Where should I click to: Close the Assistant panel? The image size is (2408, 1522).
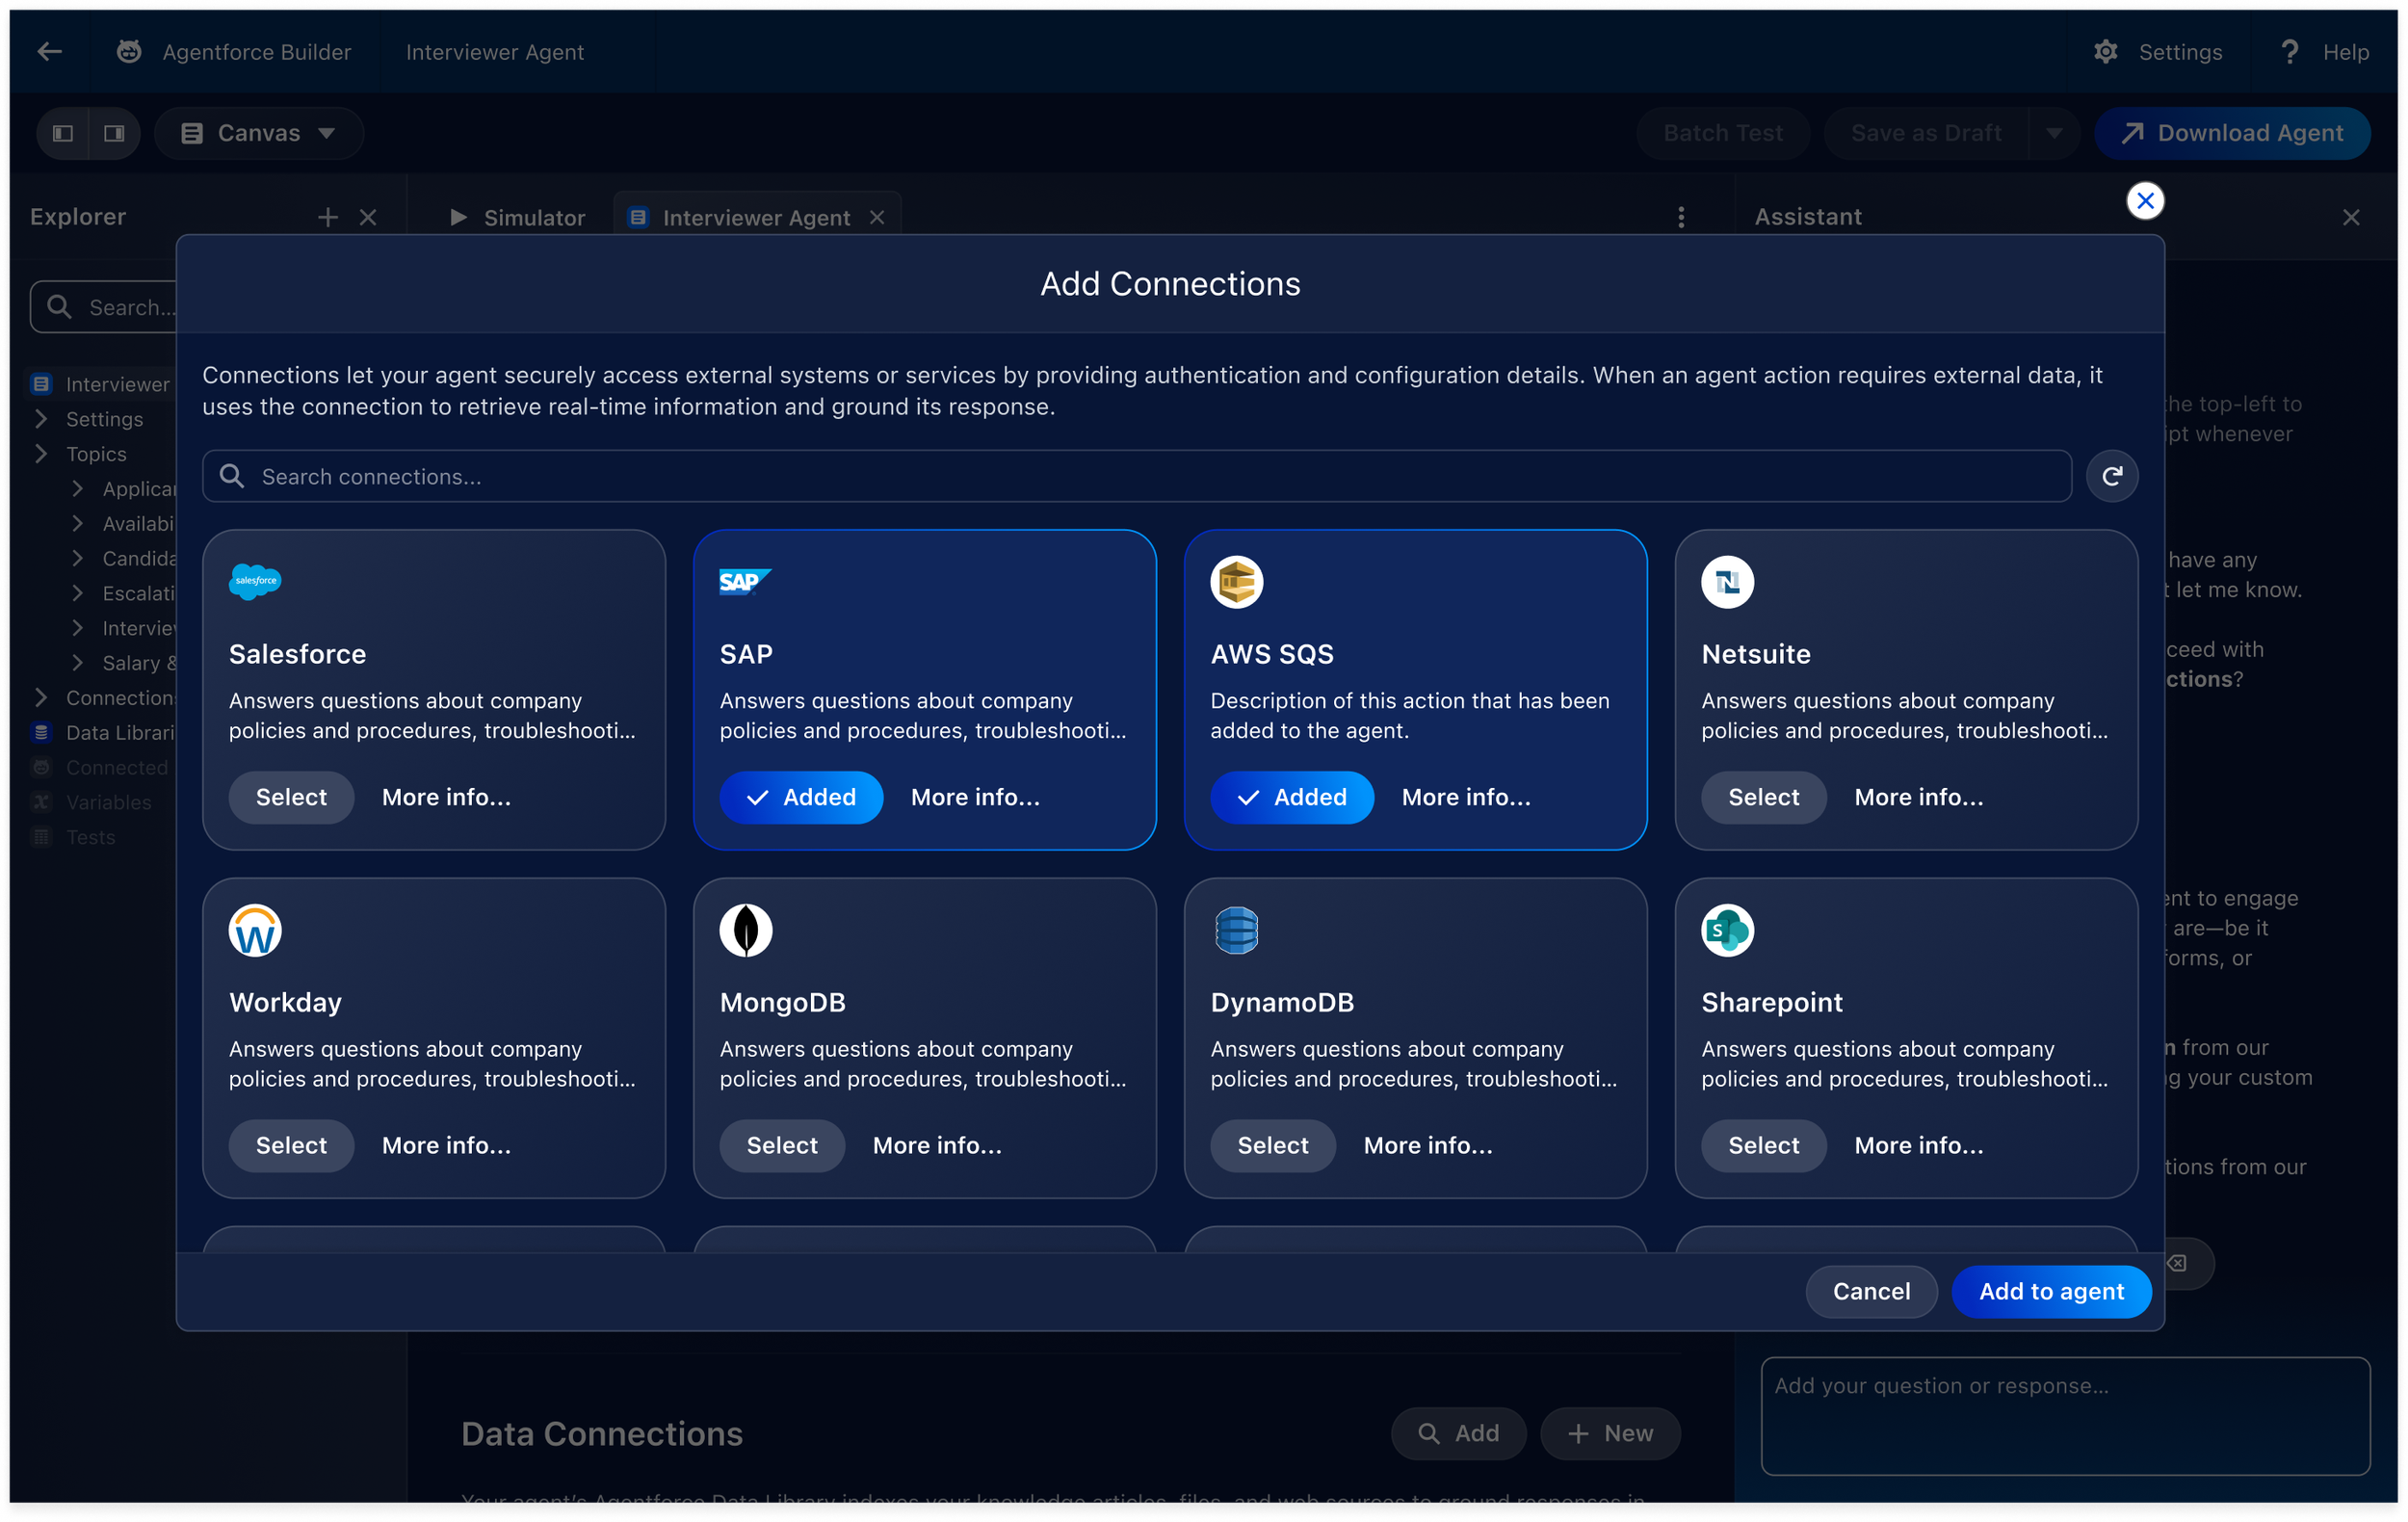2351,217
